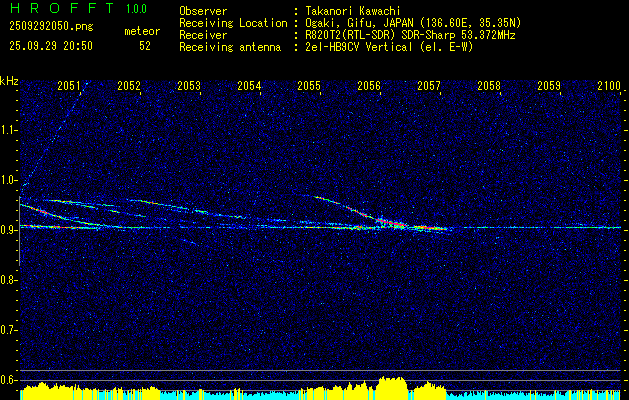Click the 2055 time marker
629x400 pixels.
click(309, 85)
